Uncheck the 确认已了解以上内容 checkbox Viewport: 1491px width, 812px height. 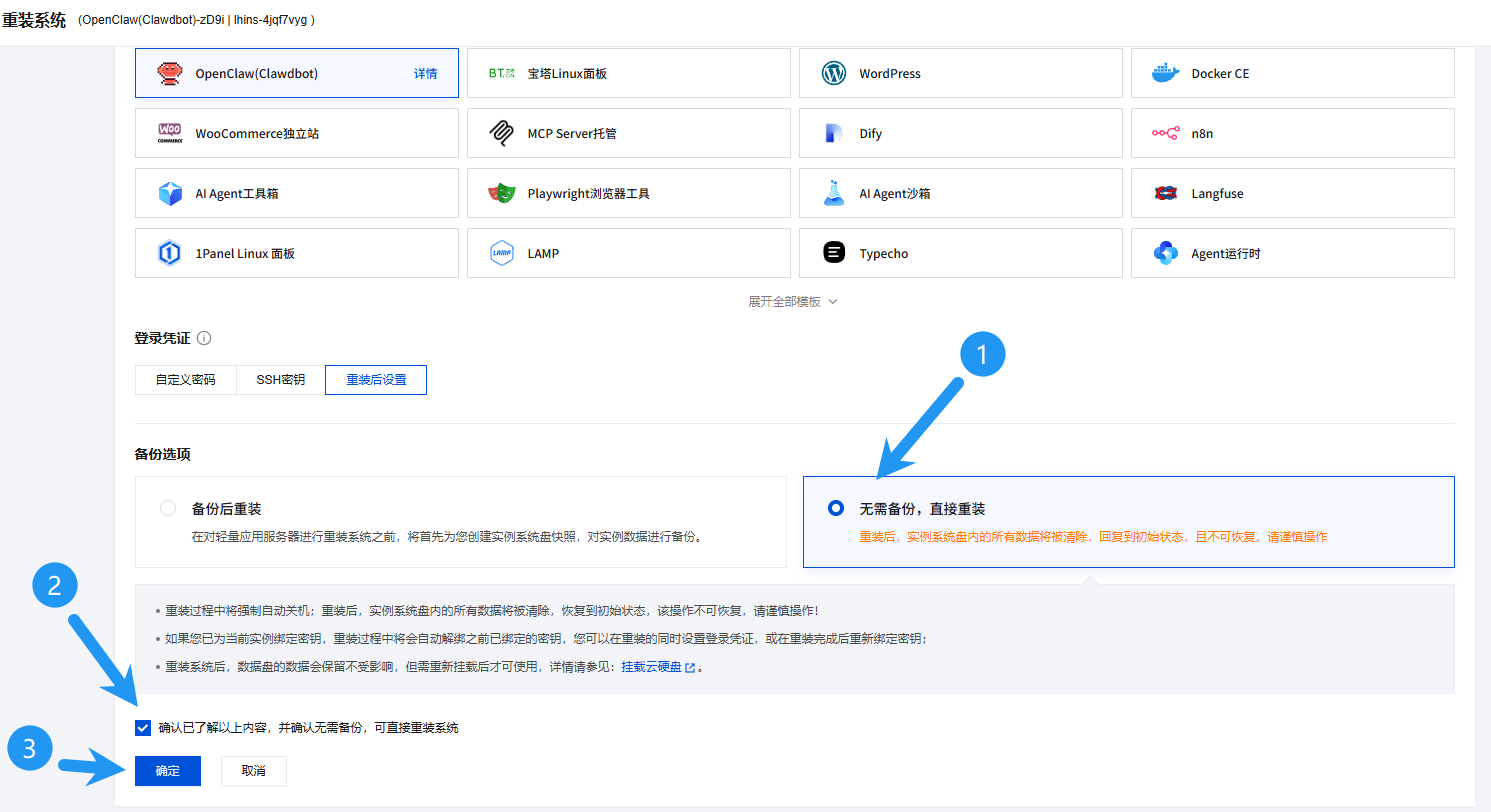[143, 727]
